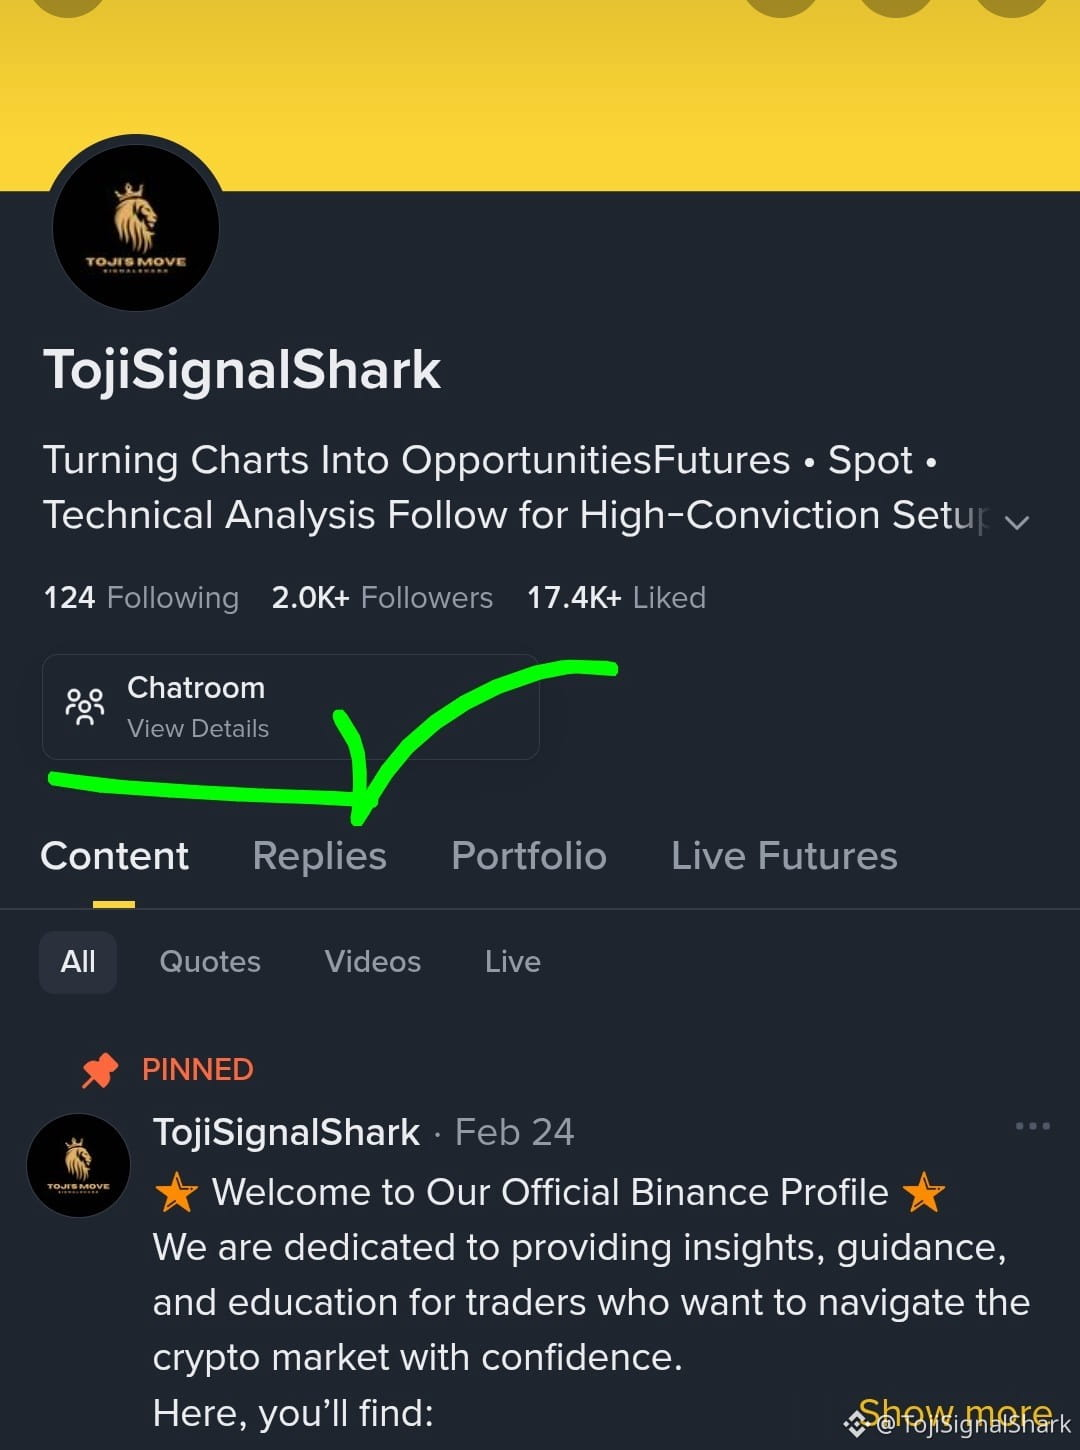
Task: View the 124 Following list
Action: tap(141, 598)
